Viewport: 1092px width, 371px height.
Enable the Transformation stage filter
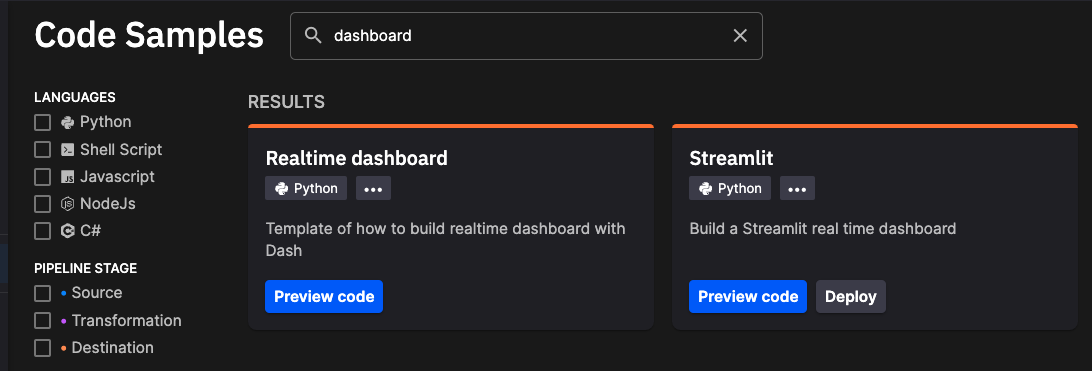point(42,321)
